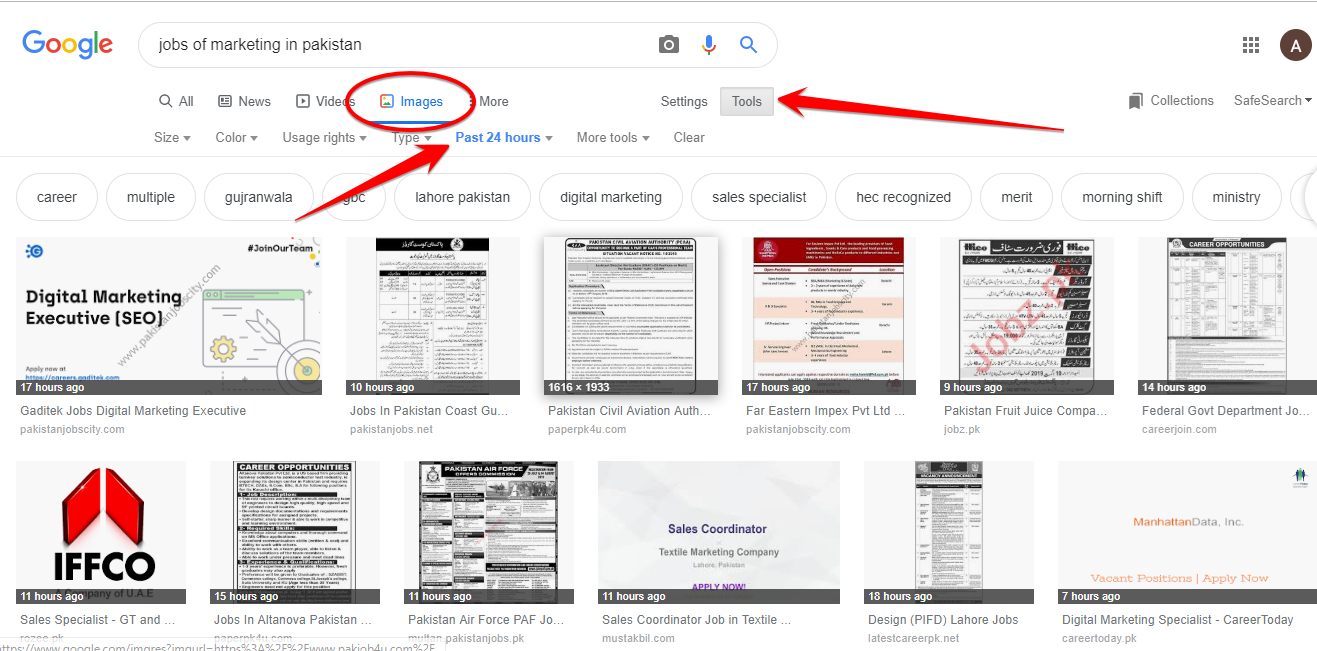Screen dimensions: 1317x651
Task: Switch to the News tab
Action: 244,101
